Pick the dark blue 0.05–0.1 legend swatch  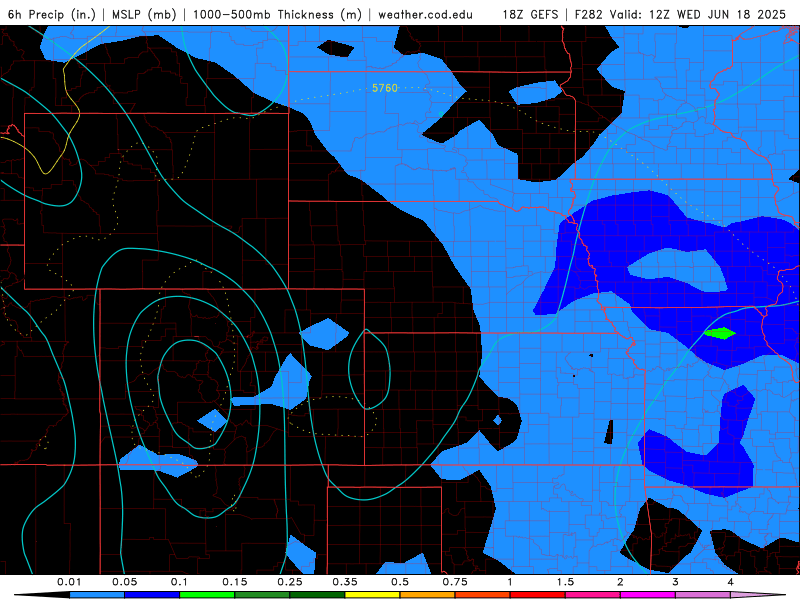pos(152,595)
